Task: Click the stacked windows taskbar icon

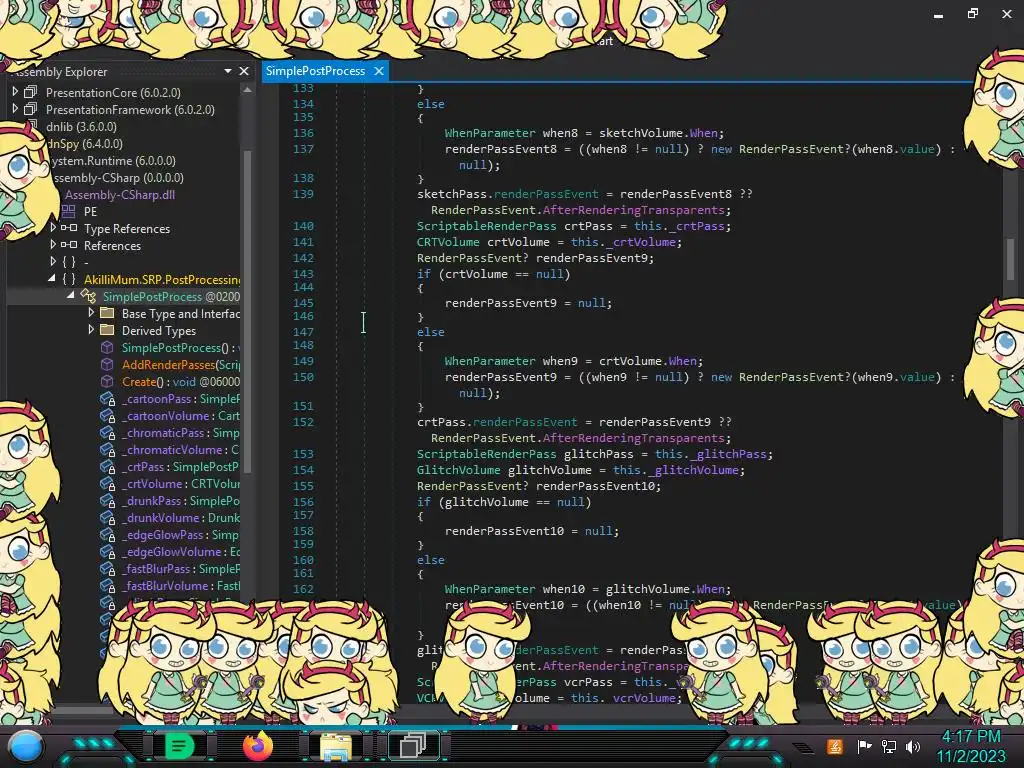Action: [413, 745]
